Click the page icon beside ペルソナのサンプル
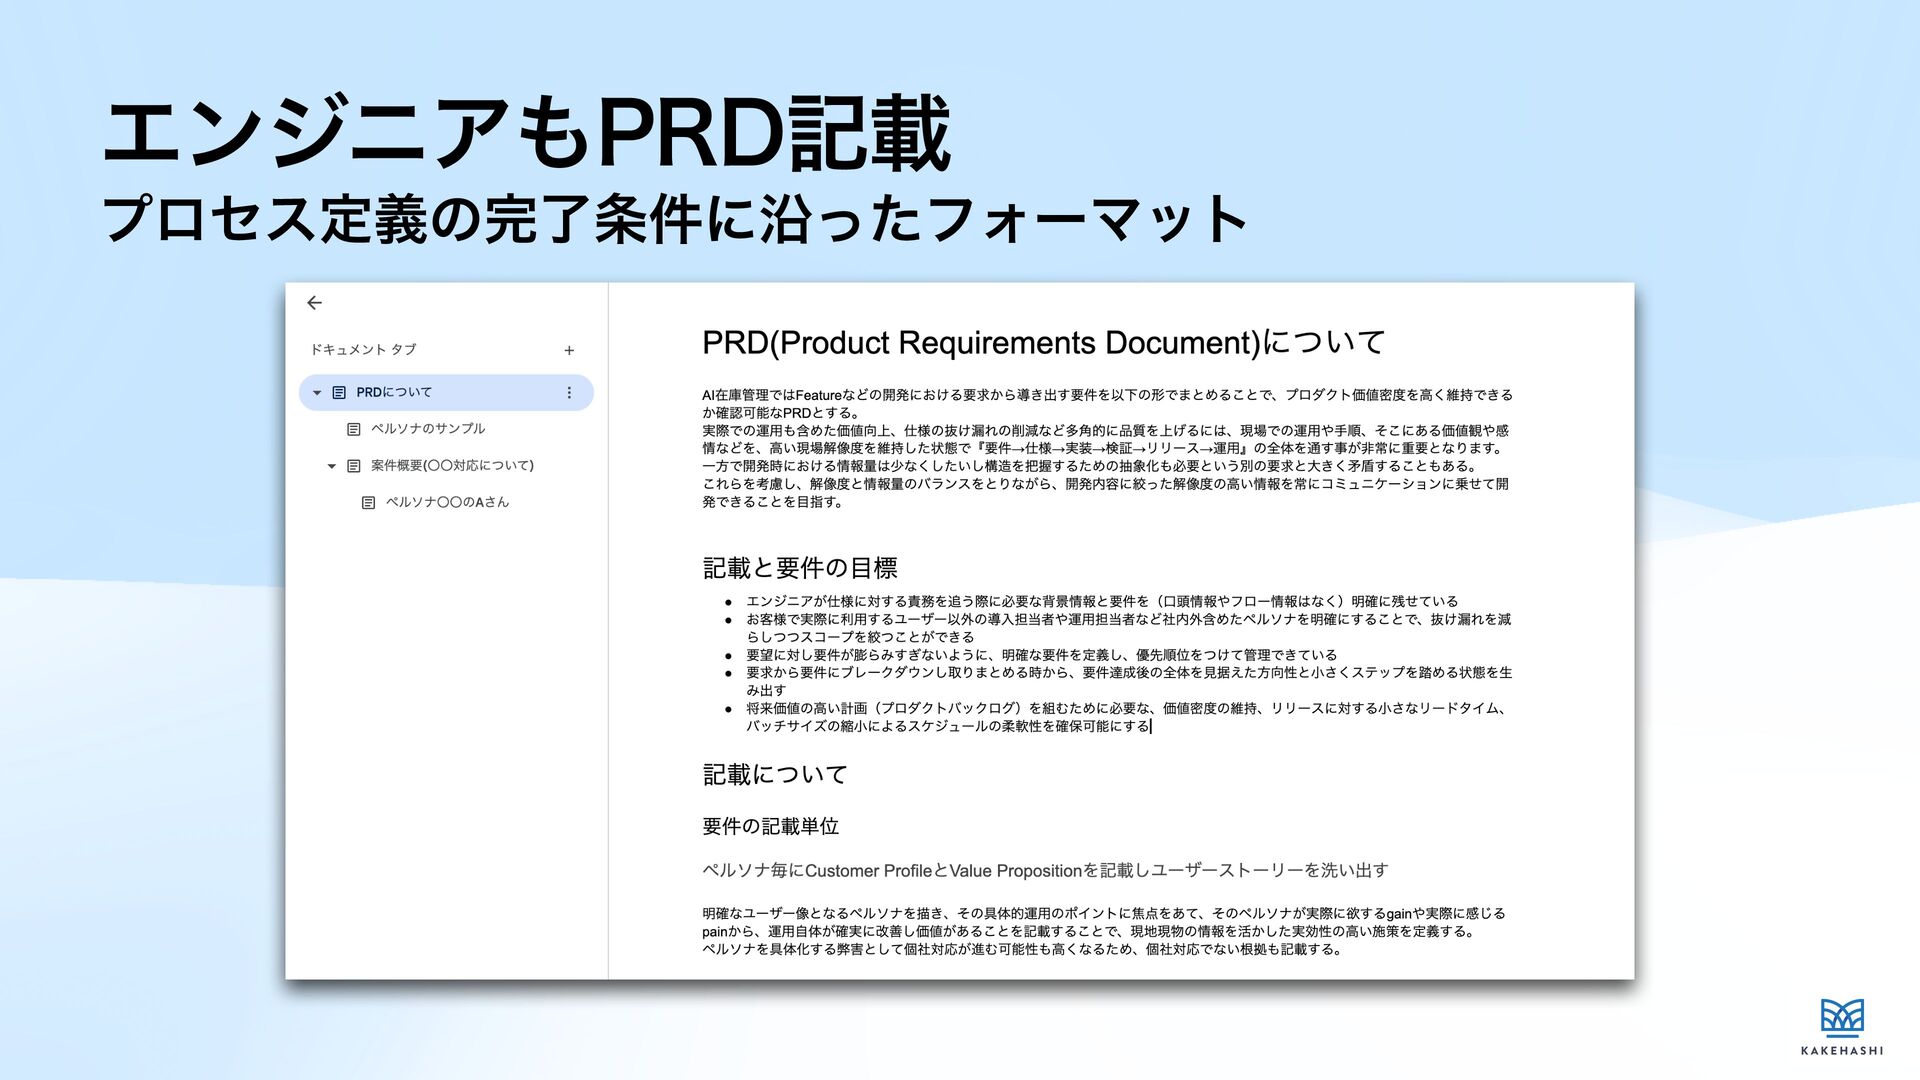 click(x=353, y=429)
